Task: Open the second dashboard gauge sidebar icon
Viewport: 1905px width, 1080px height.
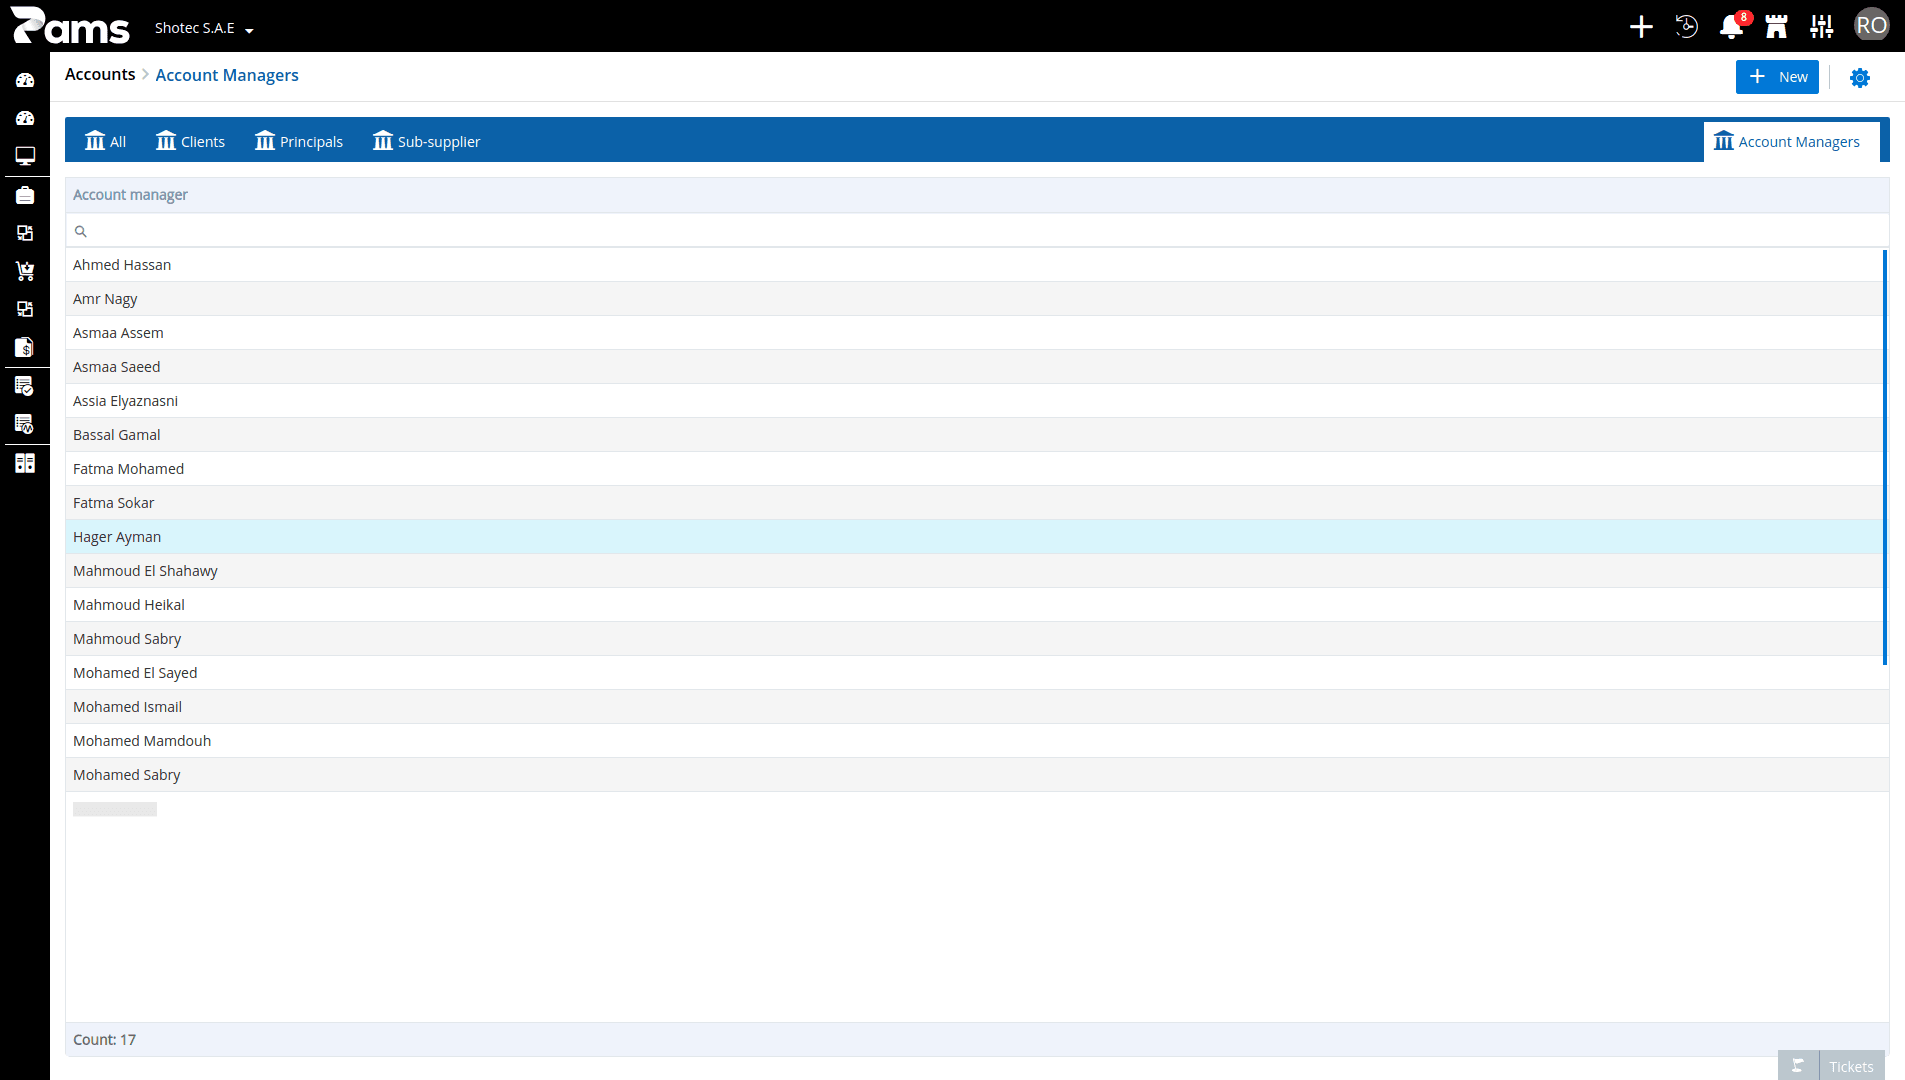Action: pyautogui.click(x=25, y=118)
